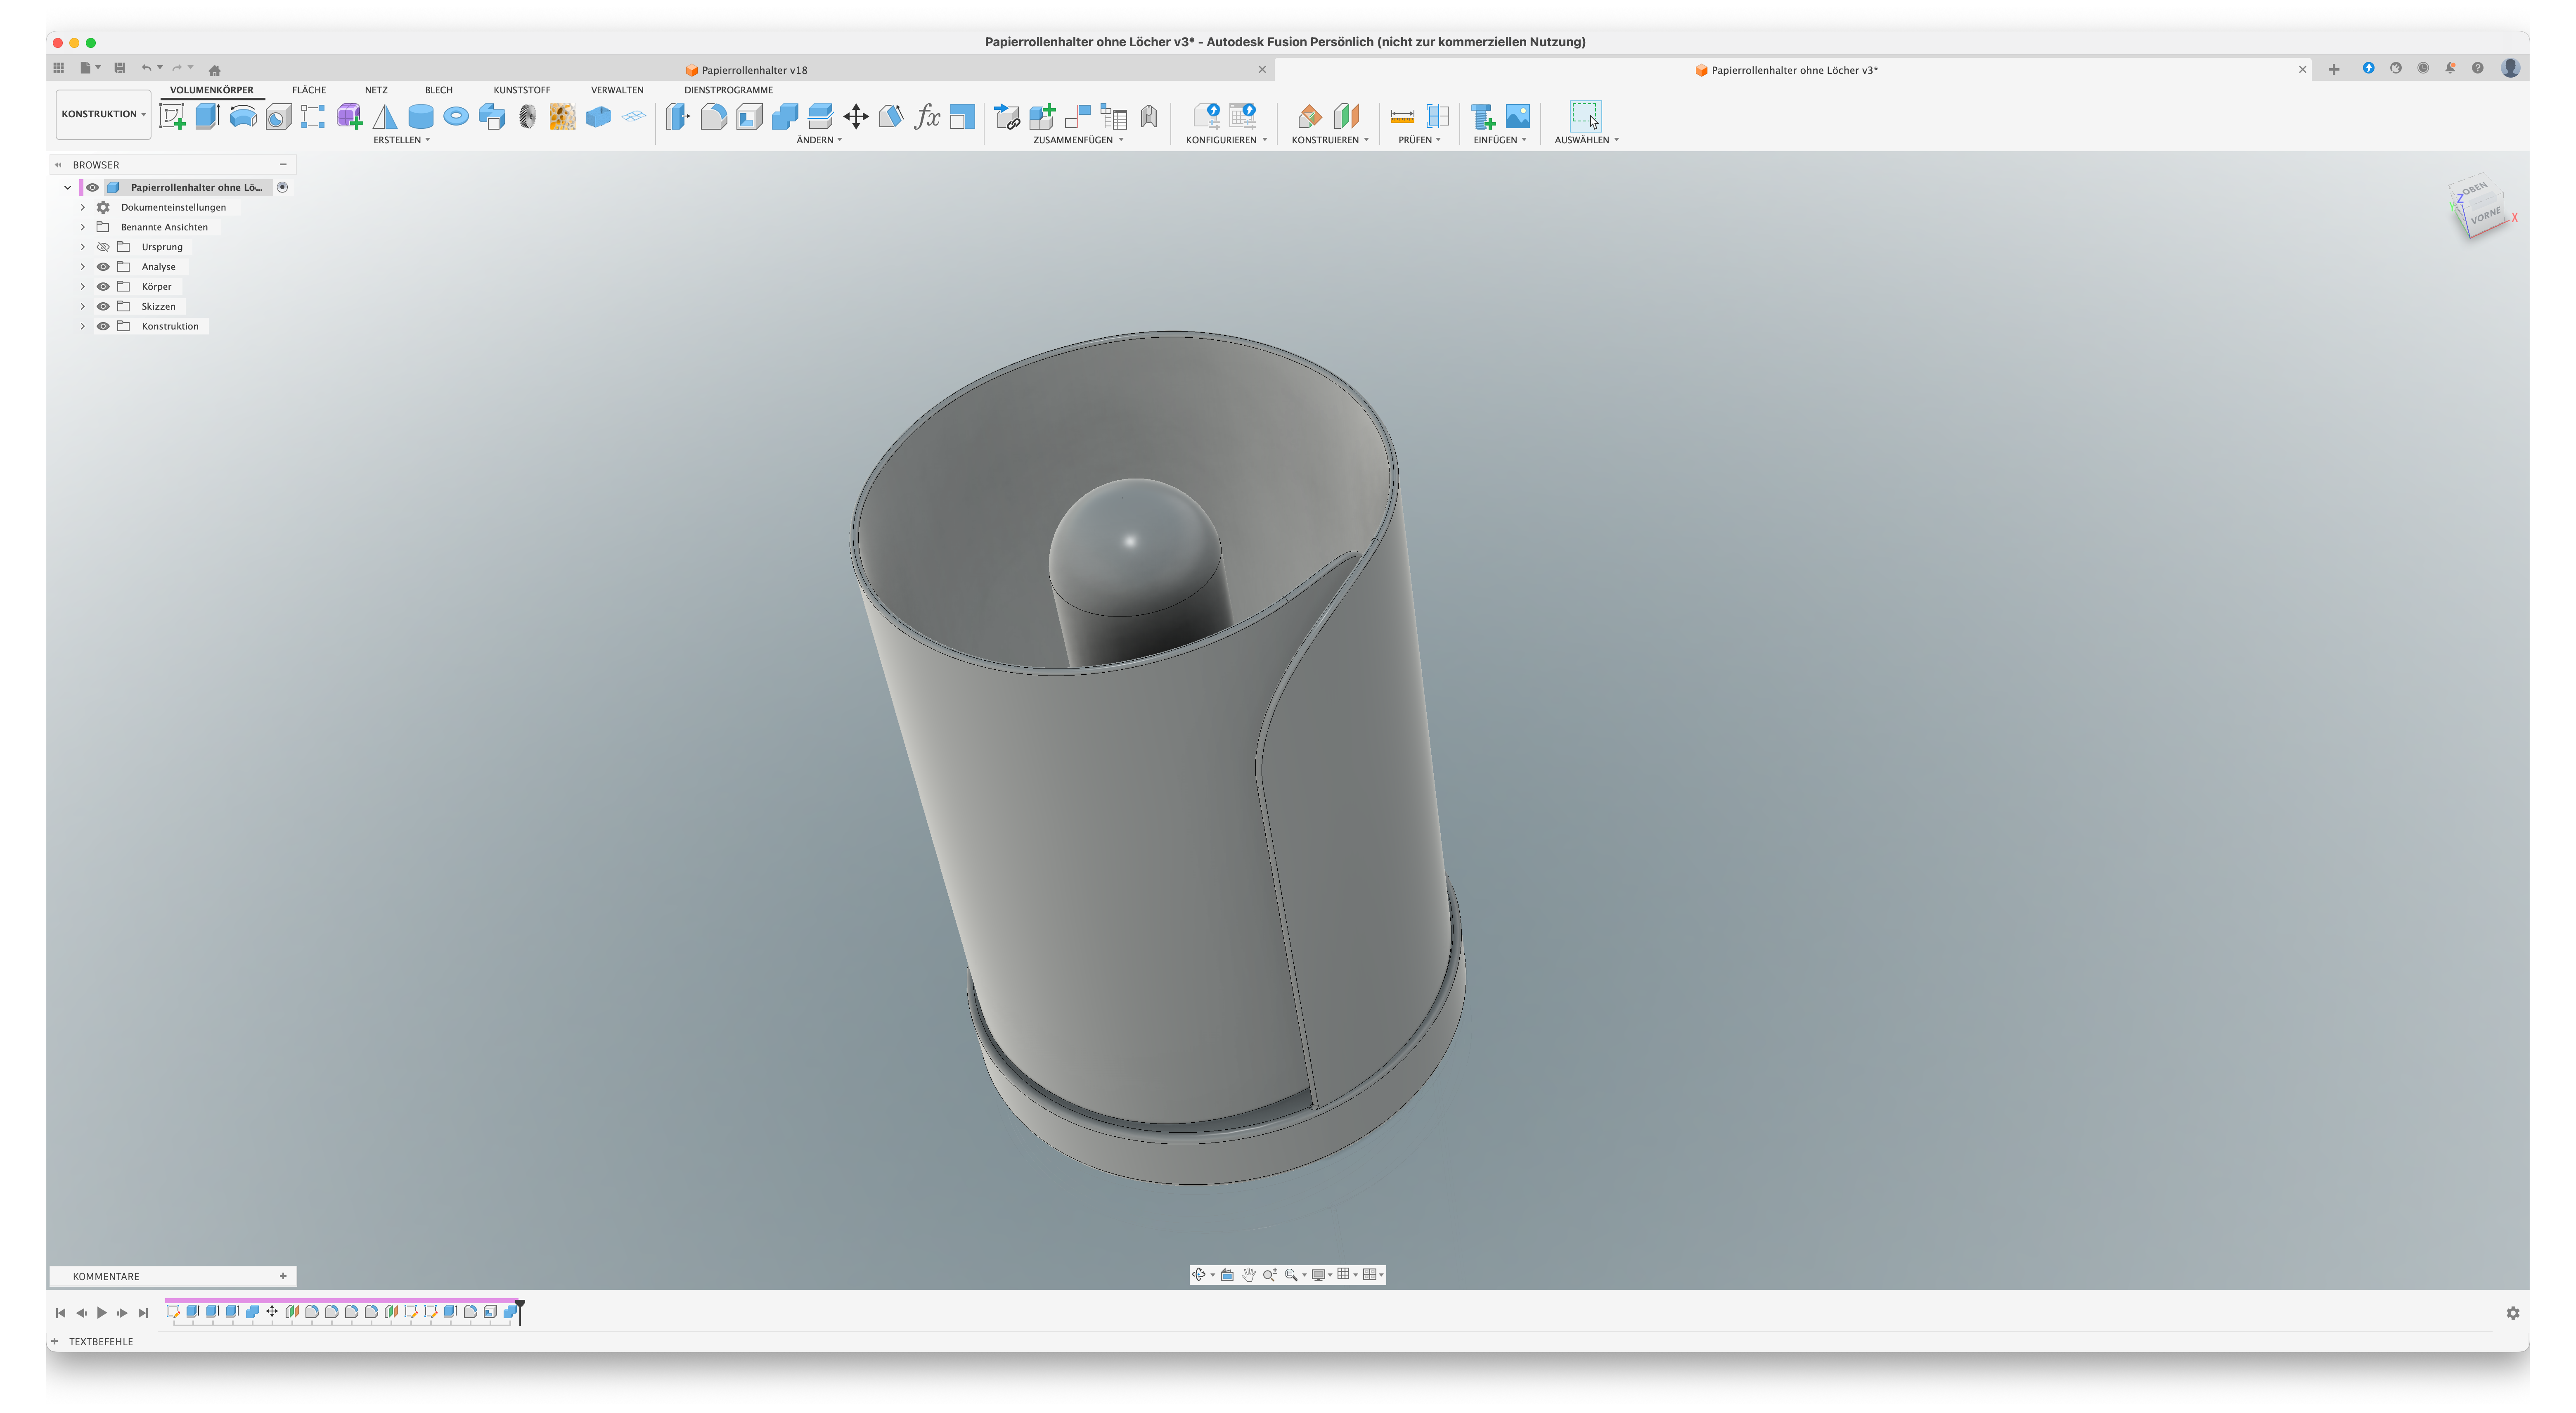
Task: Click the Measure ruler tool
Action: (1403, 117)
